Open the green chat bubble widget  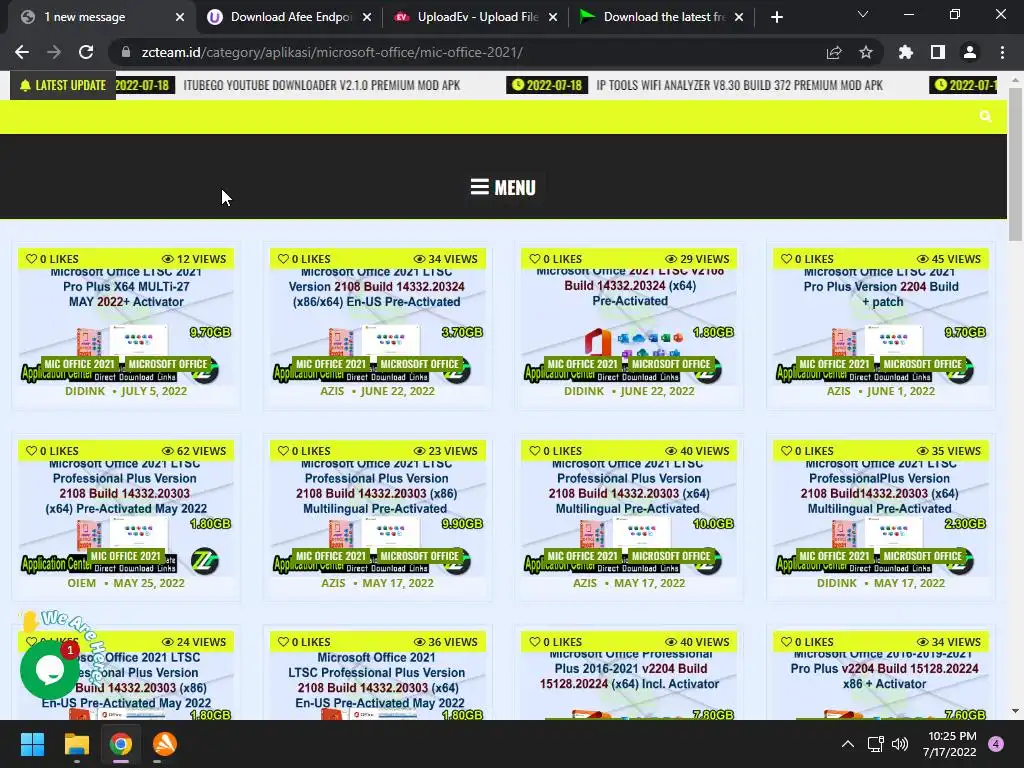(50, 670)
